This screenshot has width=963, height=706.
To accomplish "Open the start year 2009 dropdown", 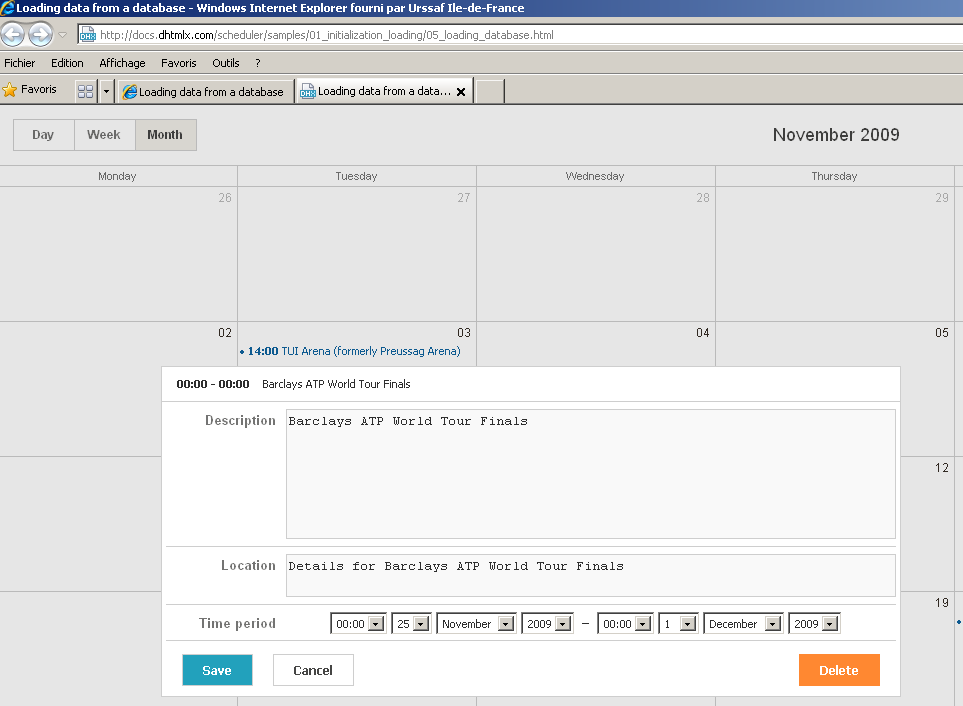I will pyautogui.click(x=547, y=624).
